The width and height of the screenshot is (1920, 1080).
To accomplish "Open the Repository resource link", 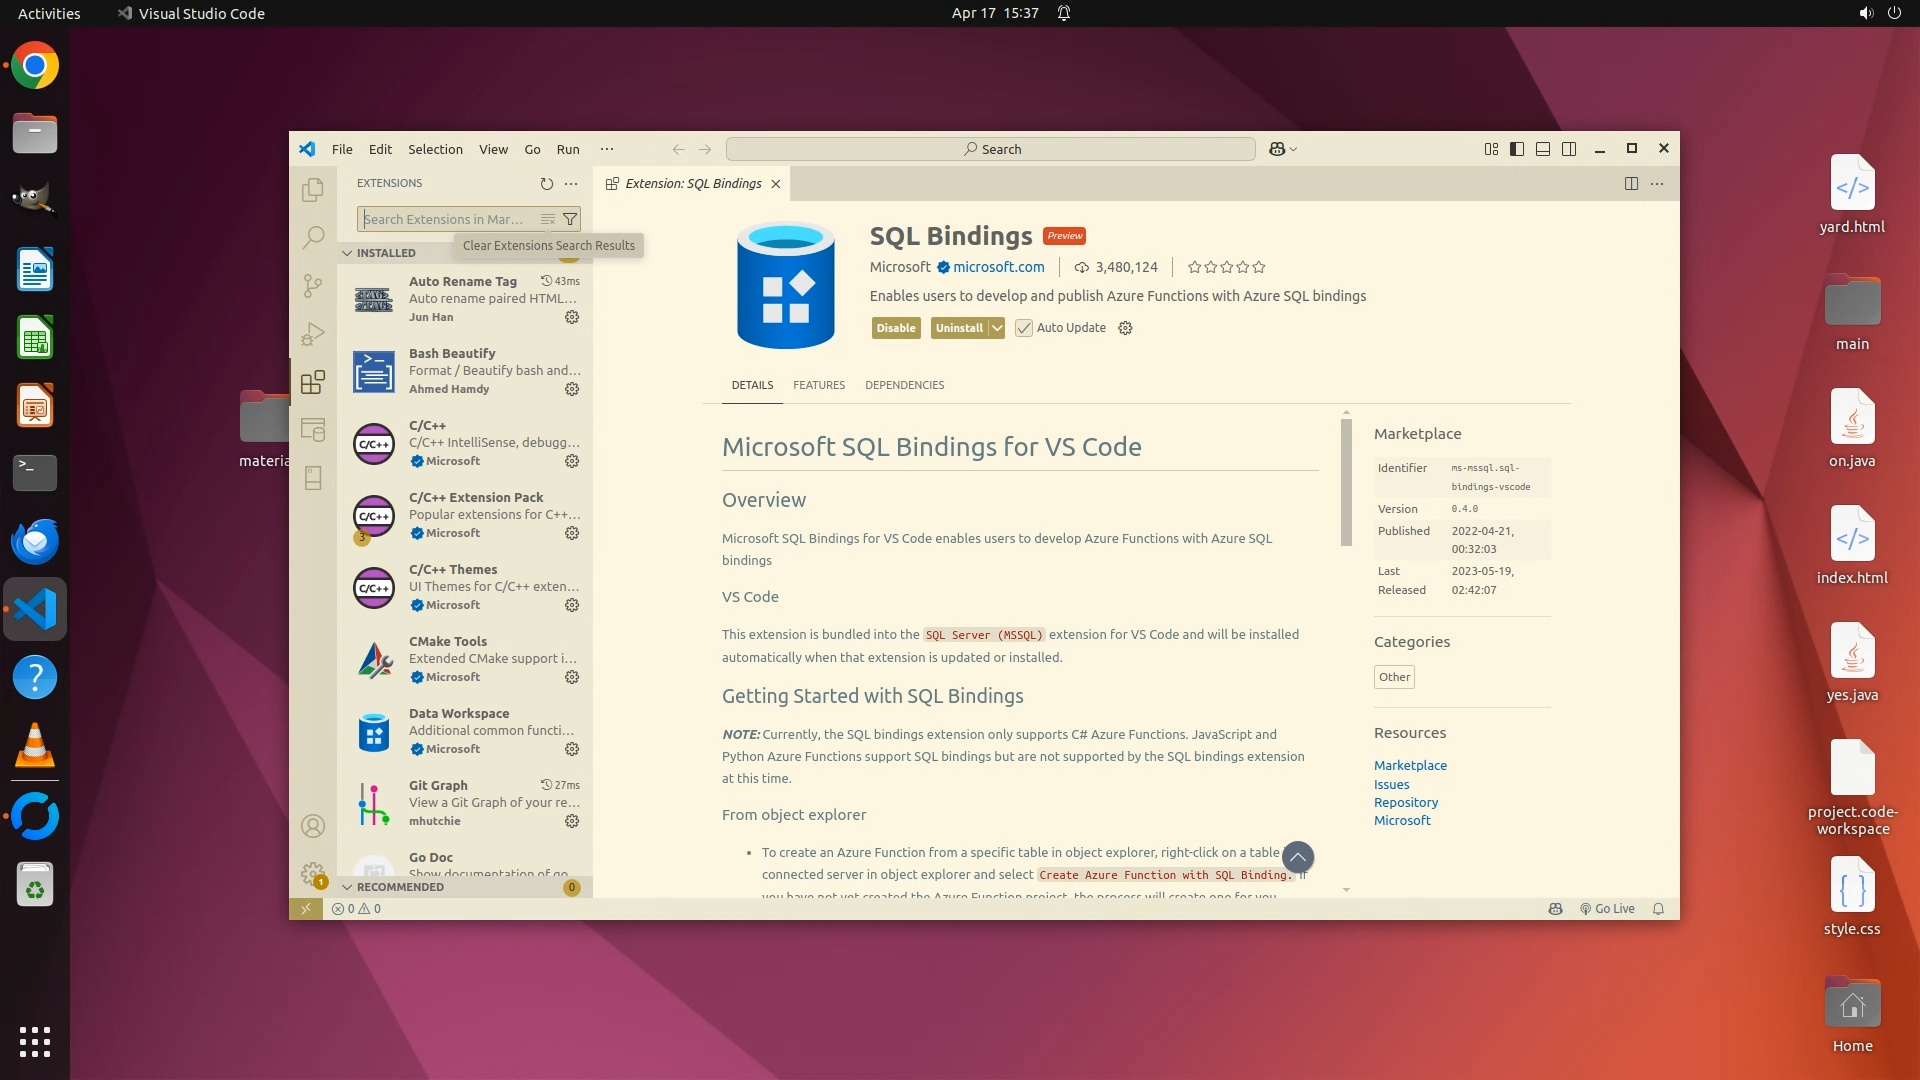I will click(x=1405, y=802).
